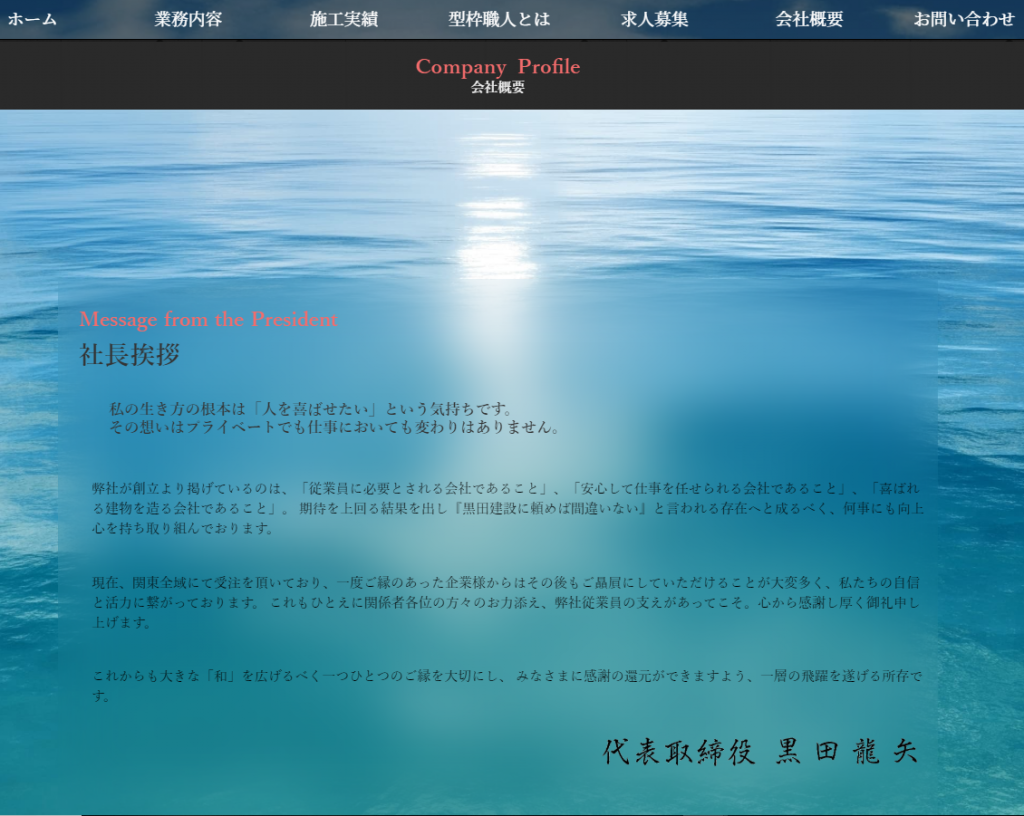
Task: Open the 型枠職人とは page
Action: pos(499,19)
